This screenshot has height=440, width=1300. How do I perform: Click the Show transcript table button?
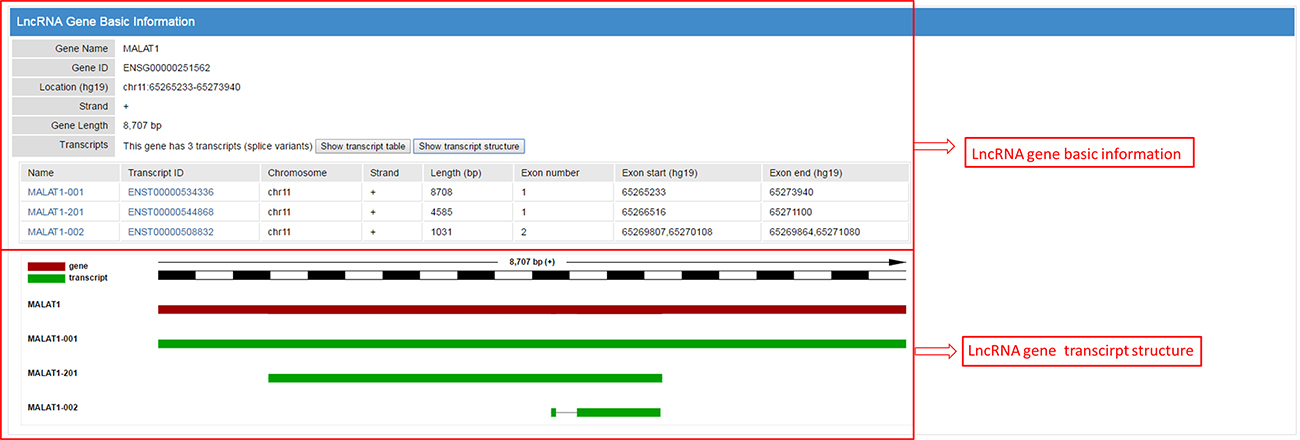pos(362,146)
